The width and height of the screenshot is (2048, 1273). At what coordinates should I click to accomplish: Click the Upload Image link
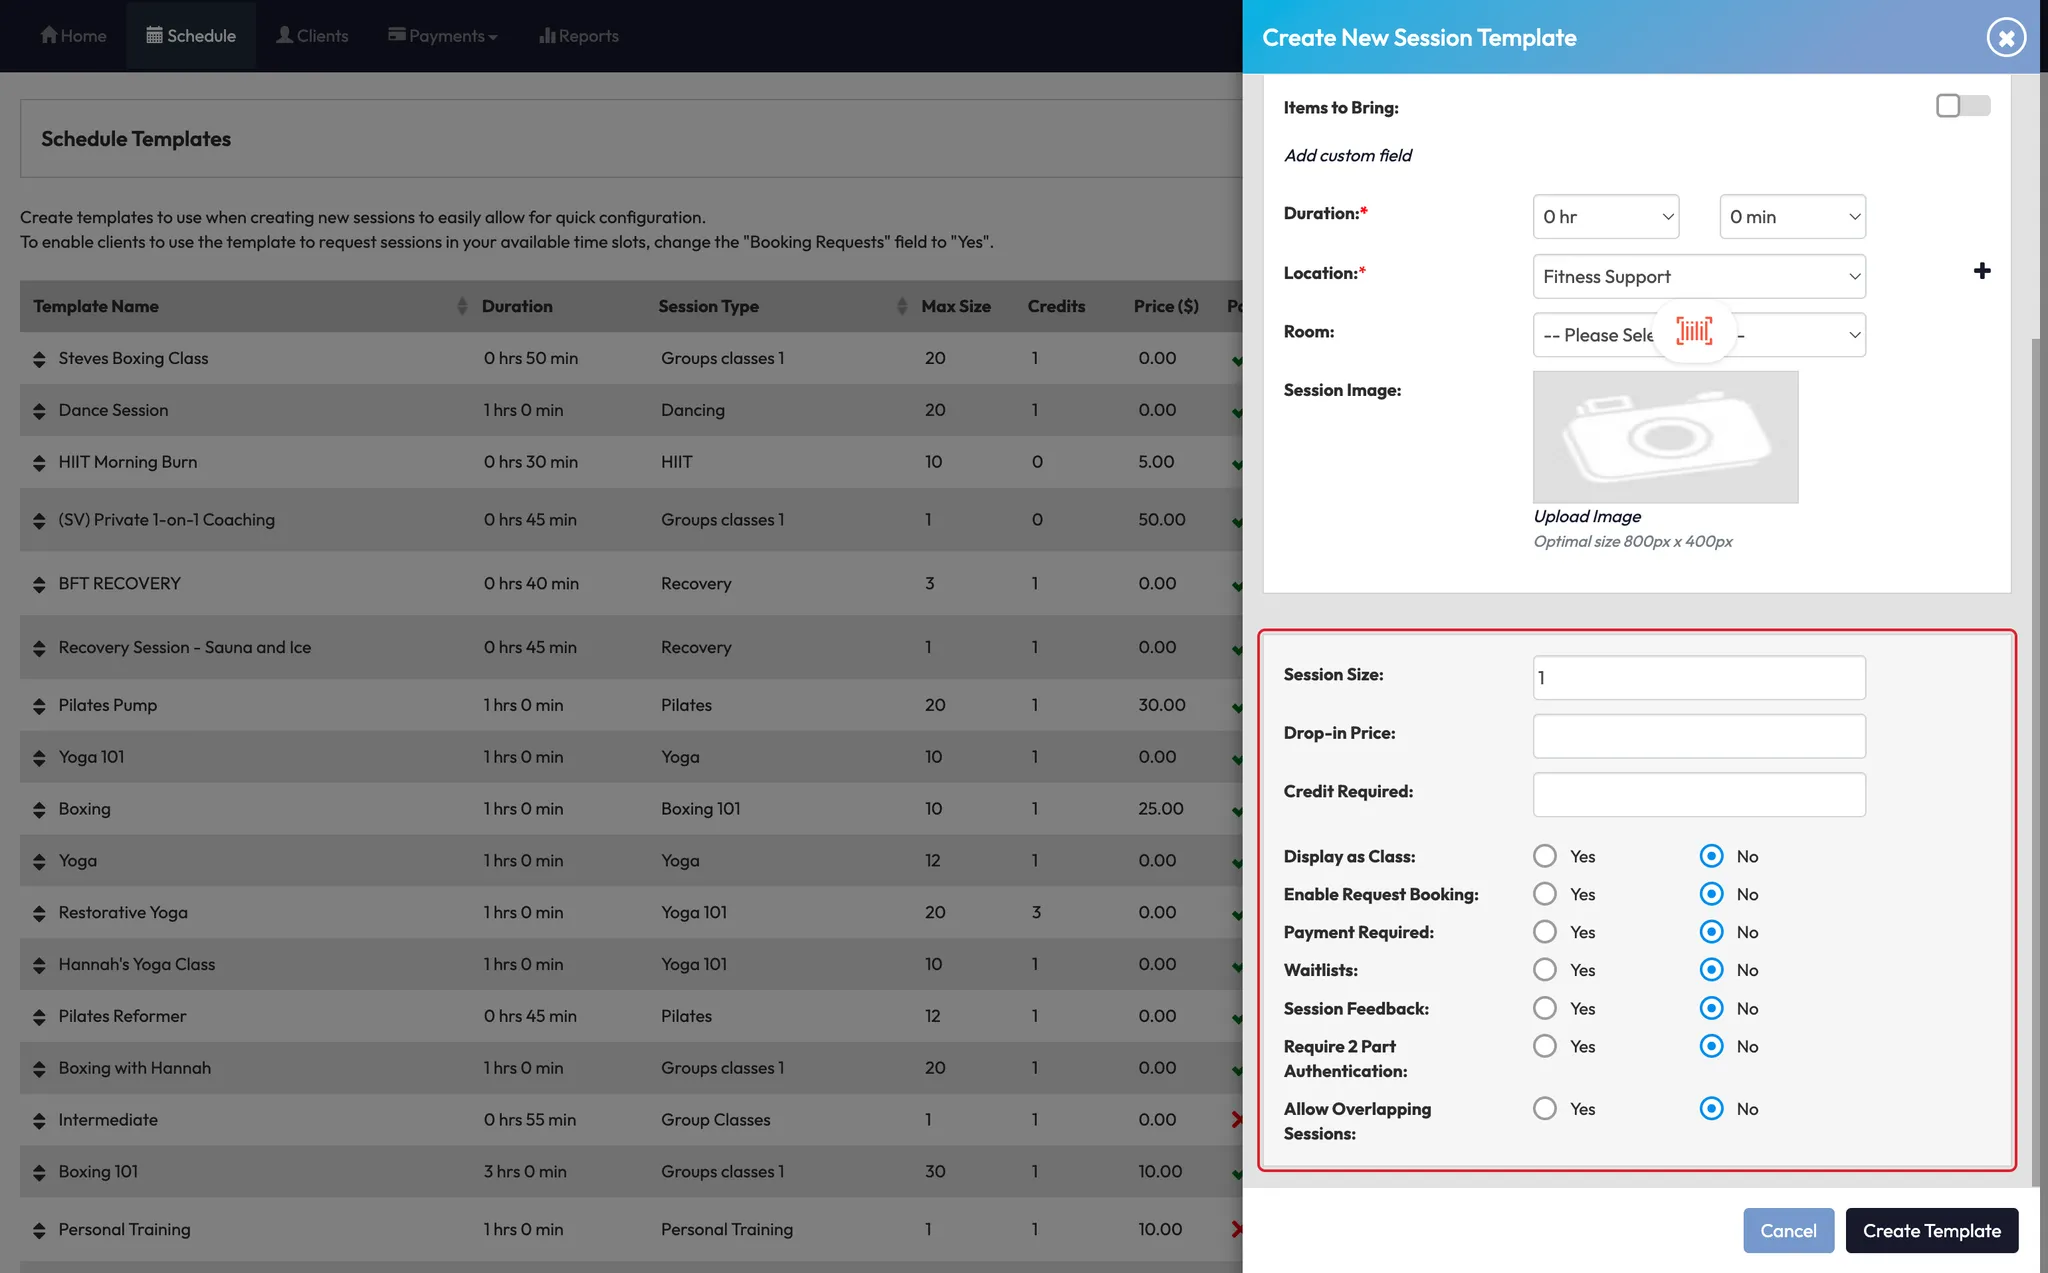[1587, 516]
